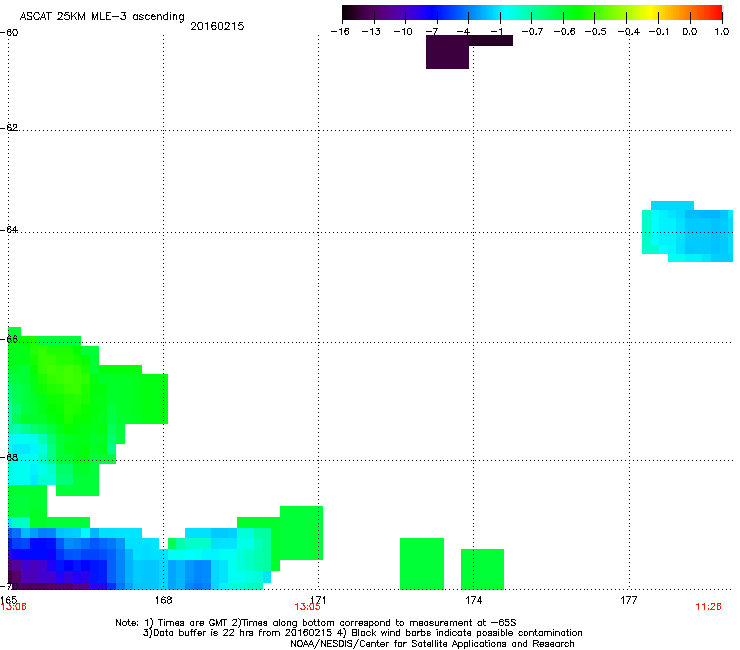Click the red end of the color bar
The height and width of the screenshot is (650, 740).
point(715,13)
